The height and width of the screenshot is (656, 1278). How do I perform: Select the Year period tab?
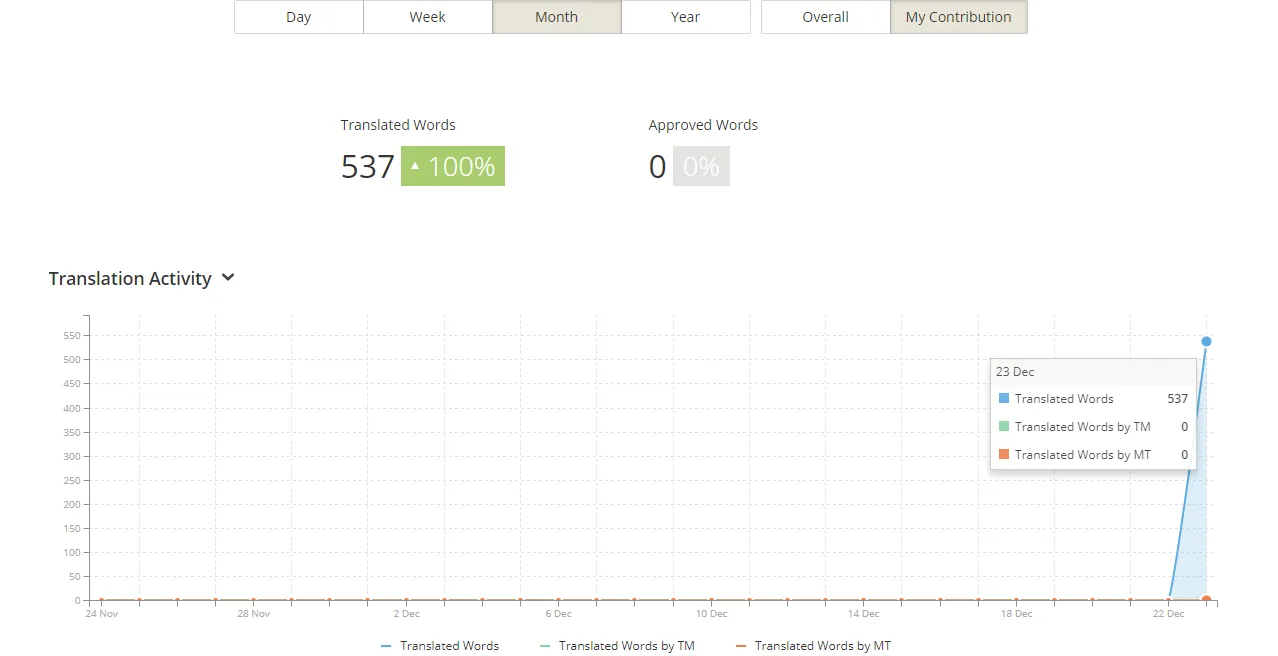686,17
